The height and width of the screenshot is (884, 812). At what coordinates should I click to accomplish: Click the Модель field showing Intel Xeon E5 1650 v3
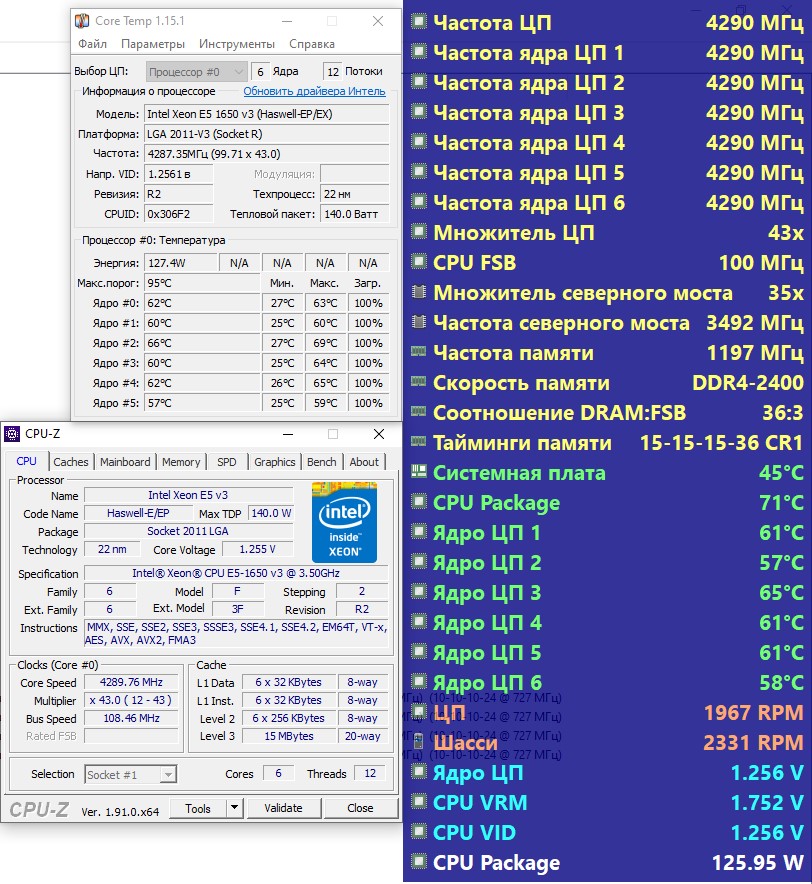point(267,114)
